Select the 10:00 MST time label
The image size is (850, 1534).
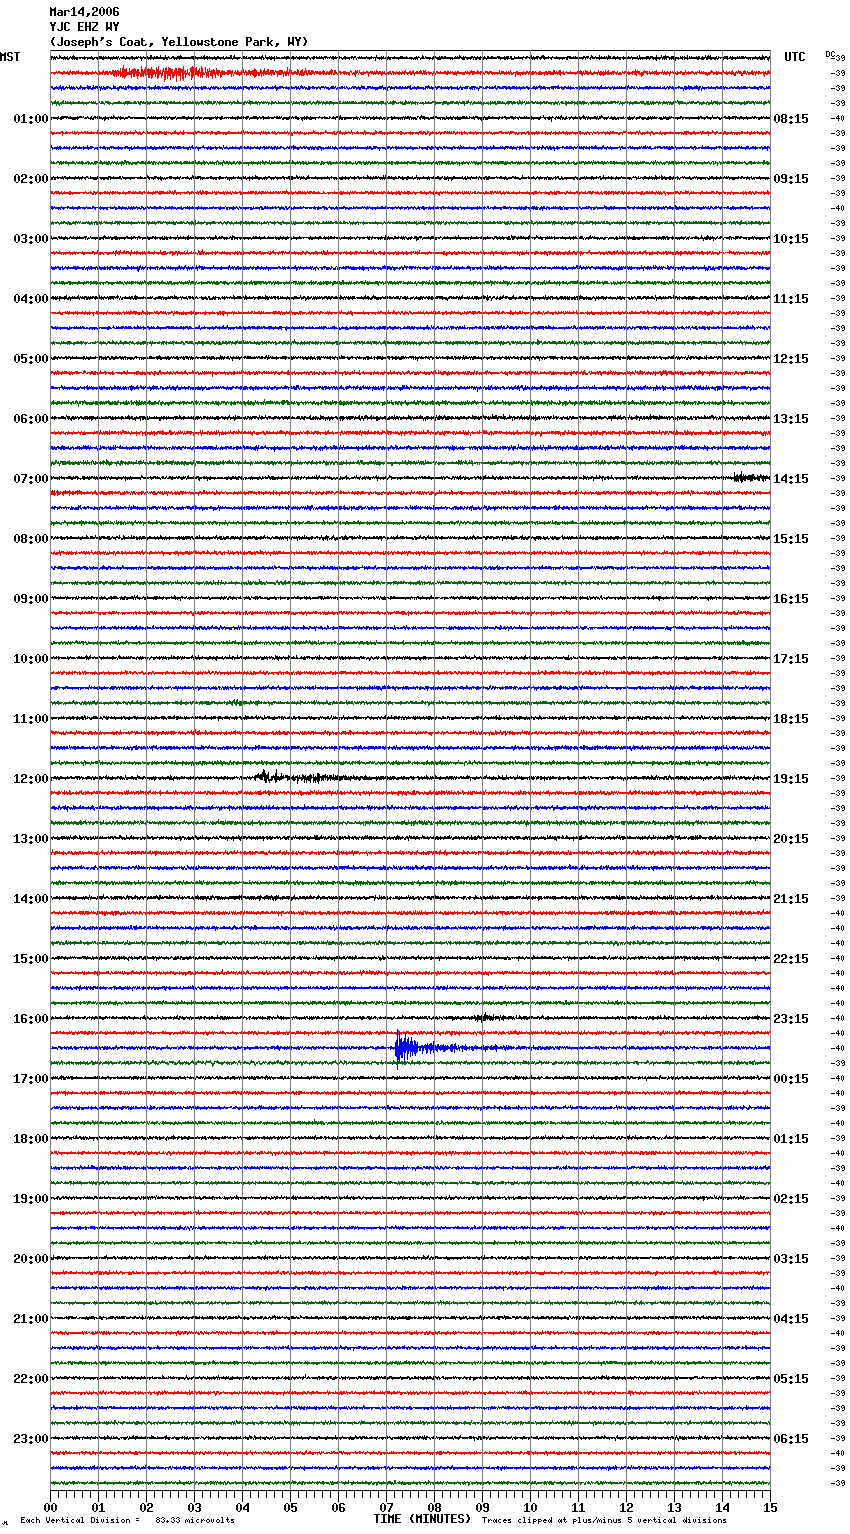point(31,659)
